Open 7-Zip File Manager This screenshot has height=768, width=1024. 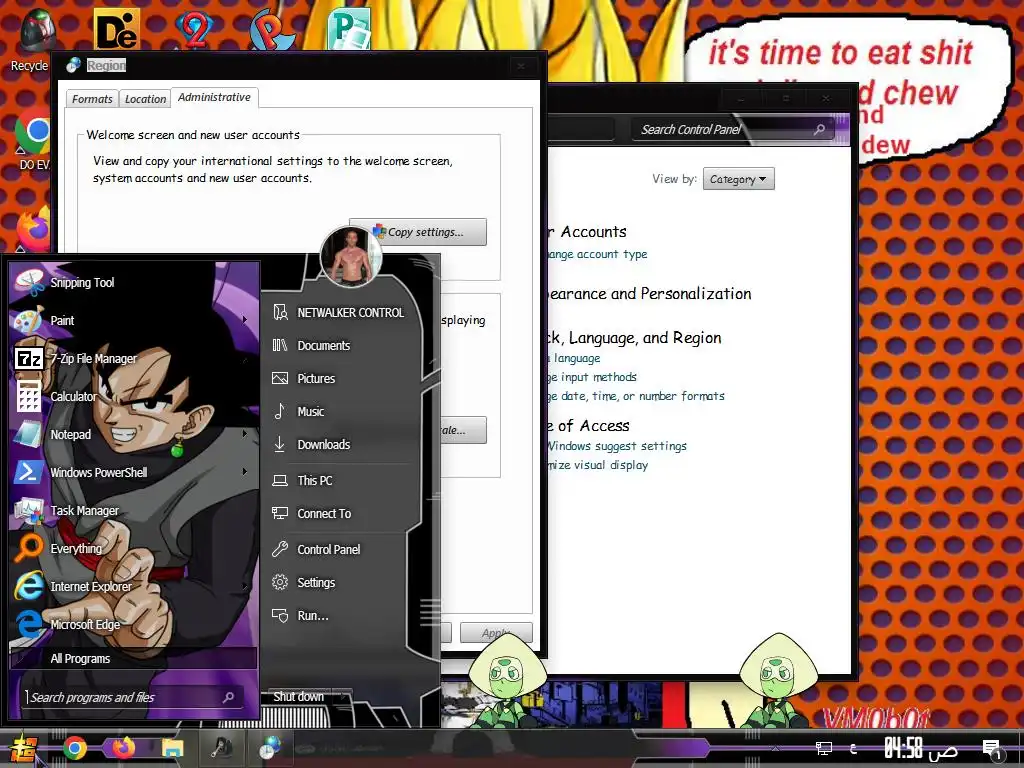[x=134, y=358]
